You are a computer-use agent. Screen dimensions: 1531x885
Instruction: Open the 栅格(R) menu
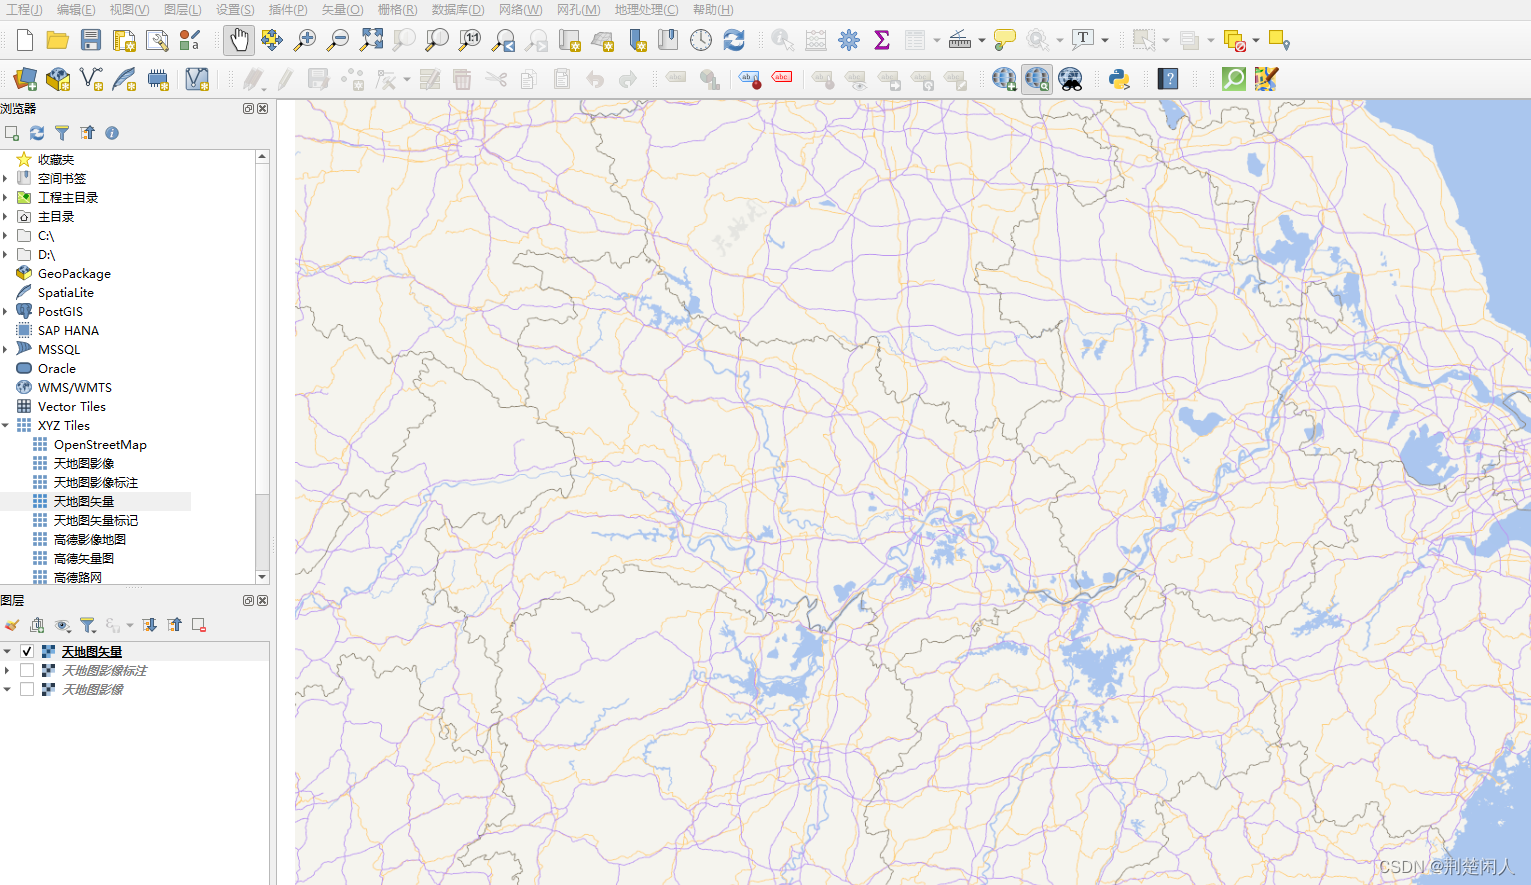(397, 9)
